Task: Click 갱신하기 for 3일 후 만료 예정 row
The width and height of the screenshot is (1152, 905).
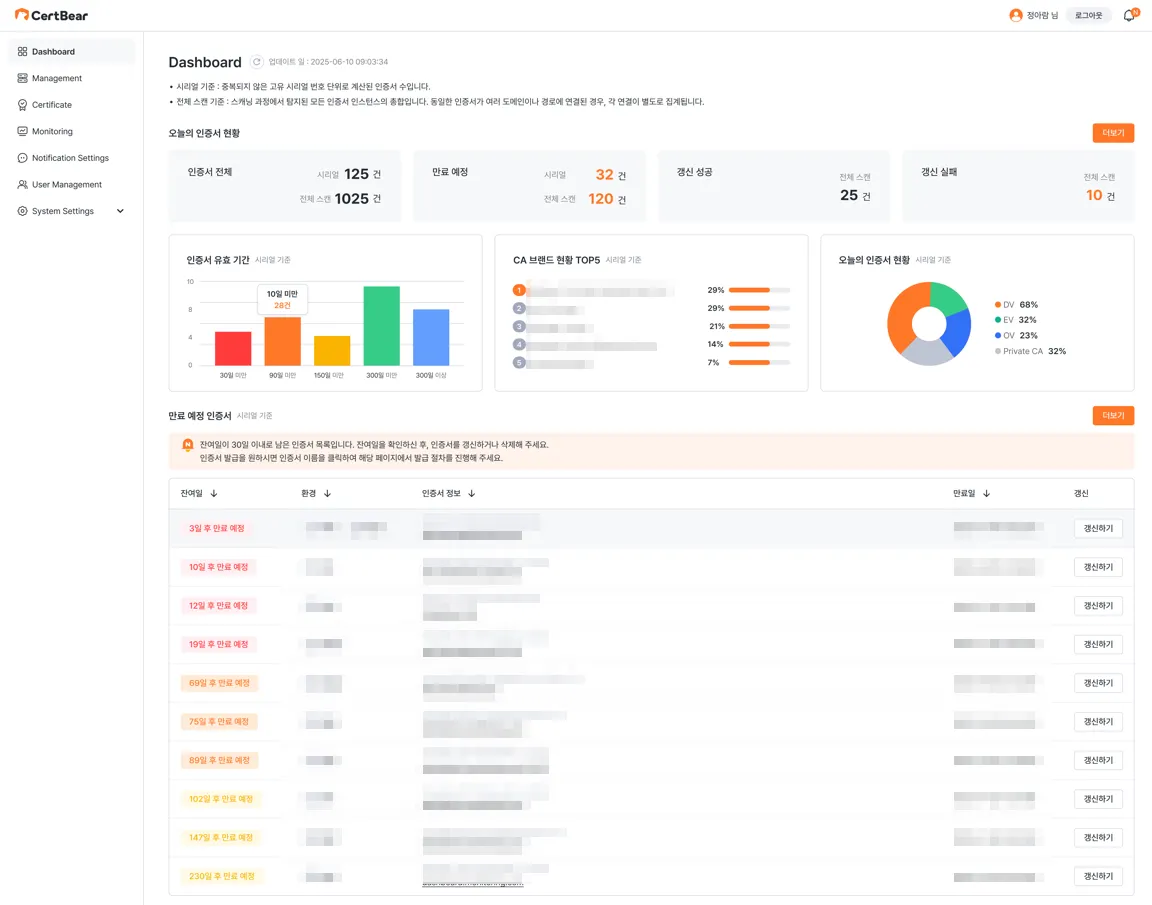Action: (1098, 528)
